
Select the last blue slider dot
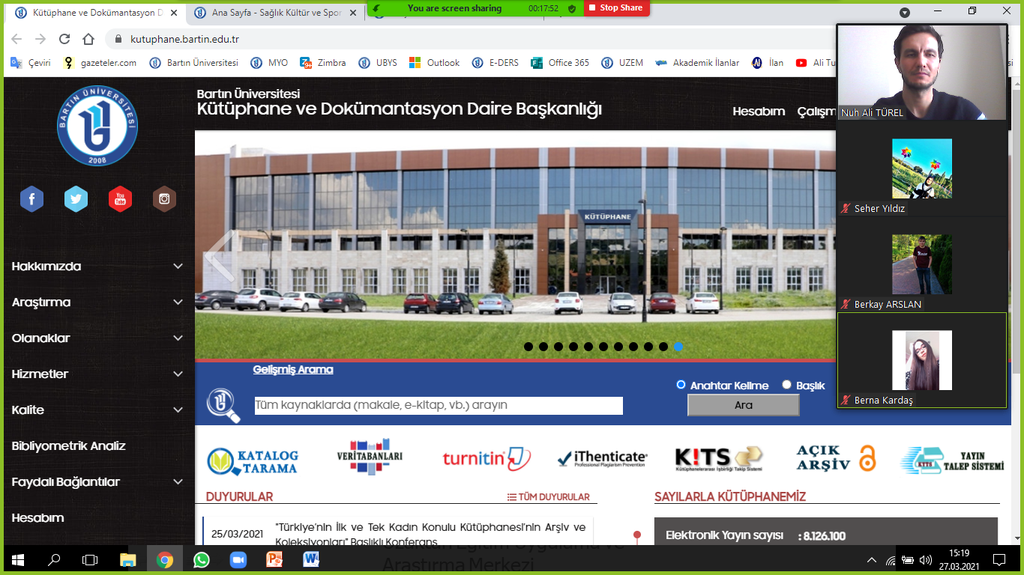679,347
